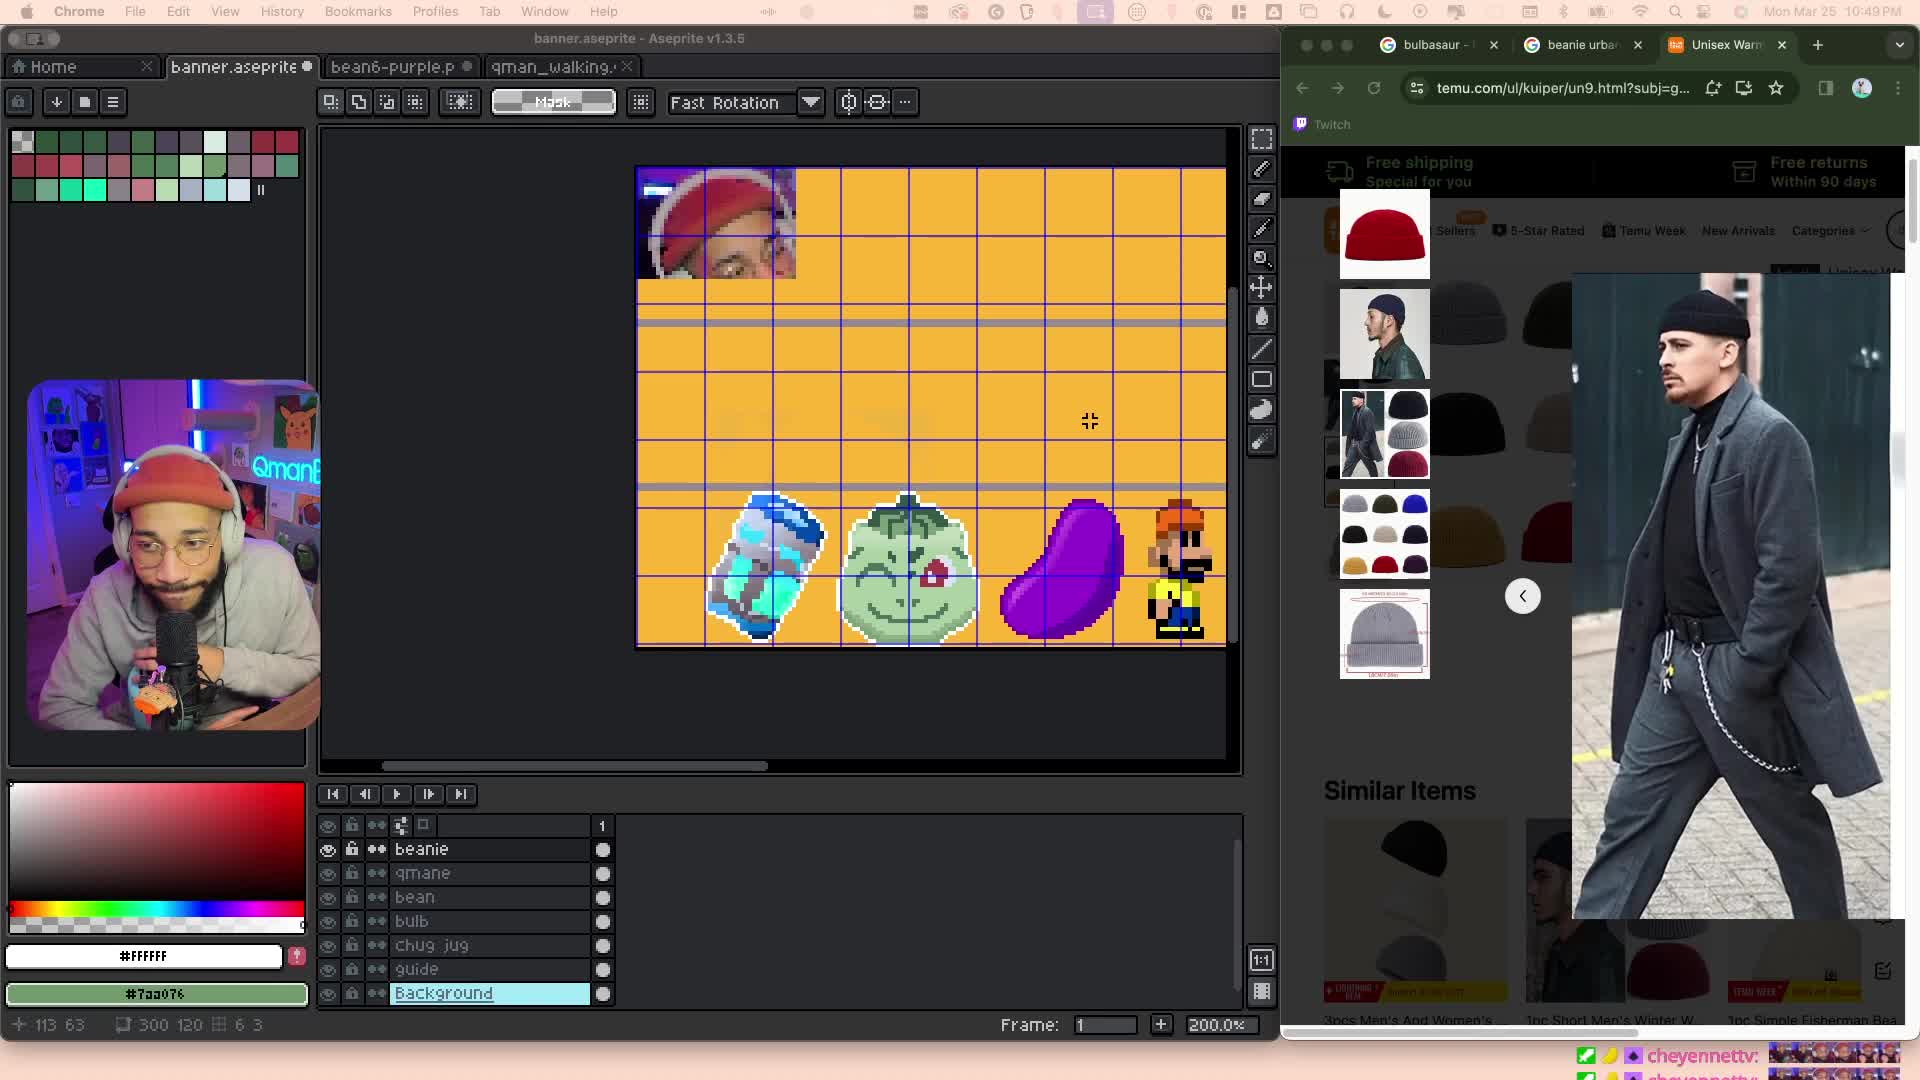Go to last frame
Image resolution: width=1920 pixels, height=1080 pixels.
[461, 794]
